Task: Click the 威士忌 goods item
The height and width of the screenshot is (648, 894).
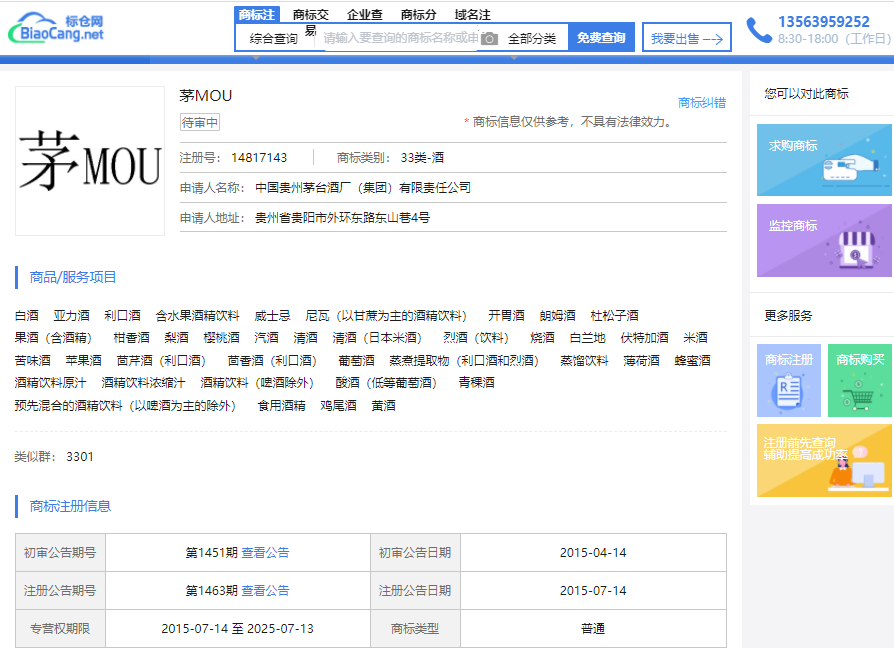Action: (272, 316)
